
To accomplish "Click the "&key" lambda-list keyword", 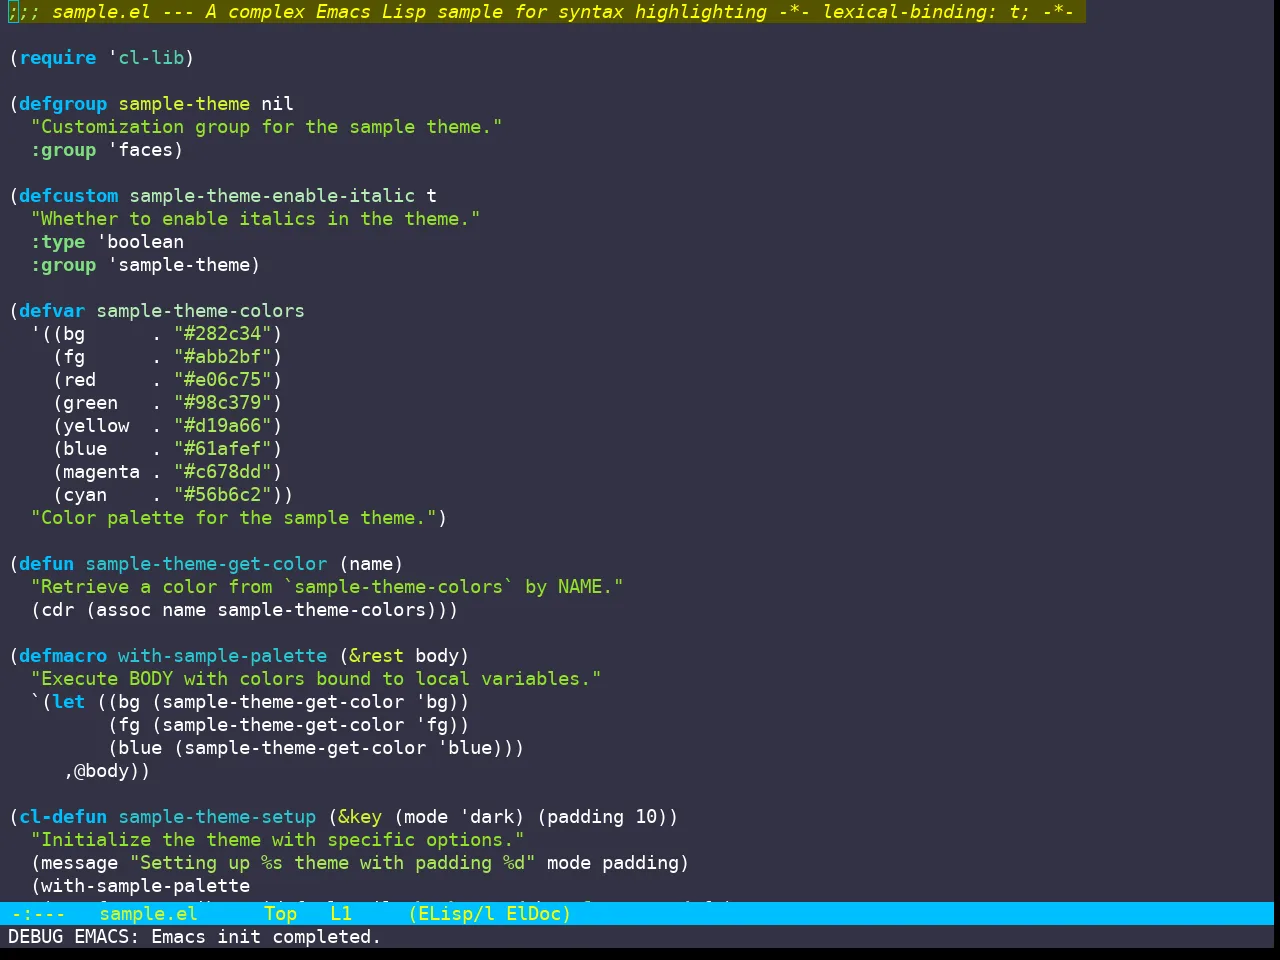I will coord(360,817).
